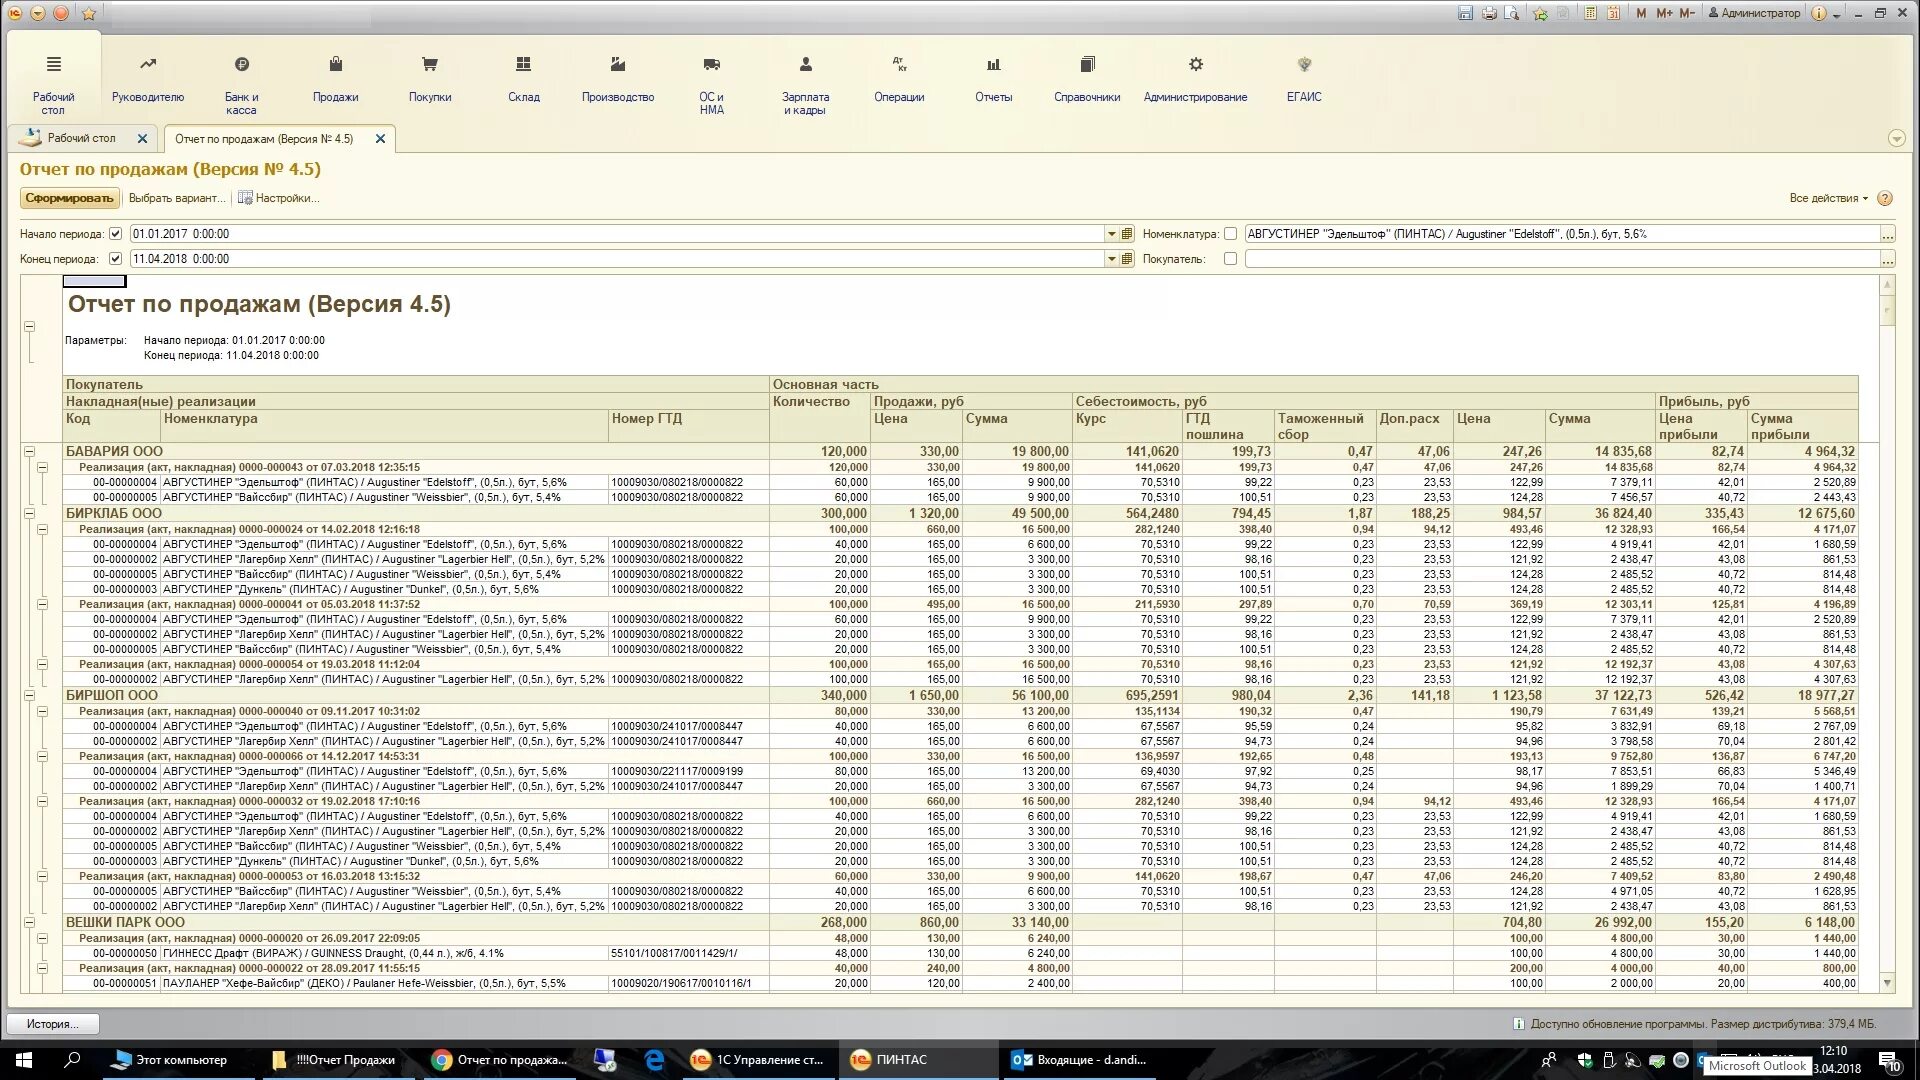Collapse the ВЕШКИ ПАРК ООО group
The width and height of the screenshot is (1920, 1080).
(x=29, y=922)
